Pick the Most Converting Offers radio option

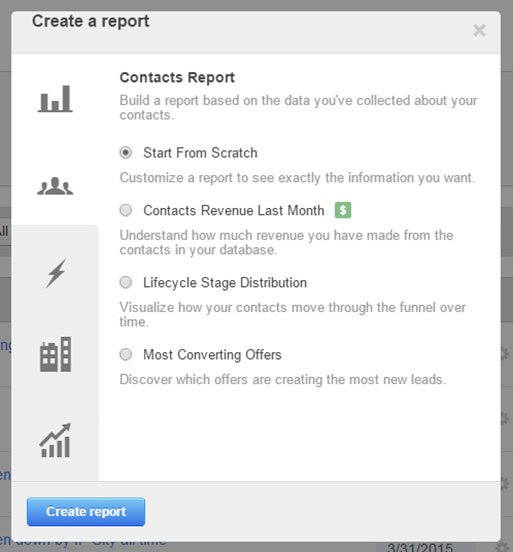[126, 355]
